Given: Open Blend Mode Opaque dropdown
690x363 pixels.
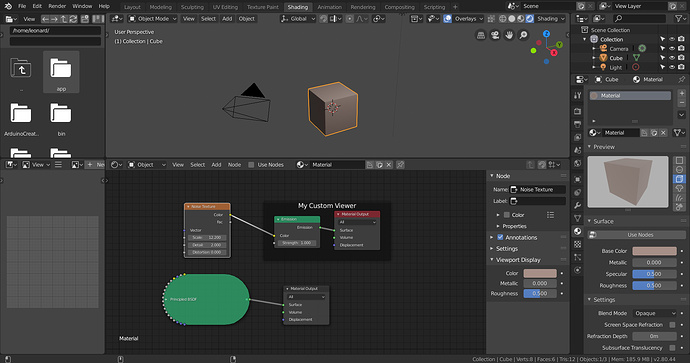Looking at the screenshot, I should (654, 313).
